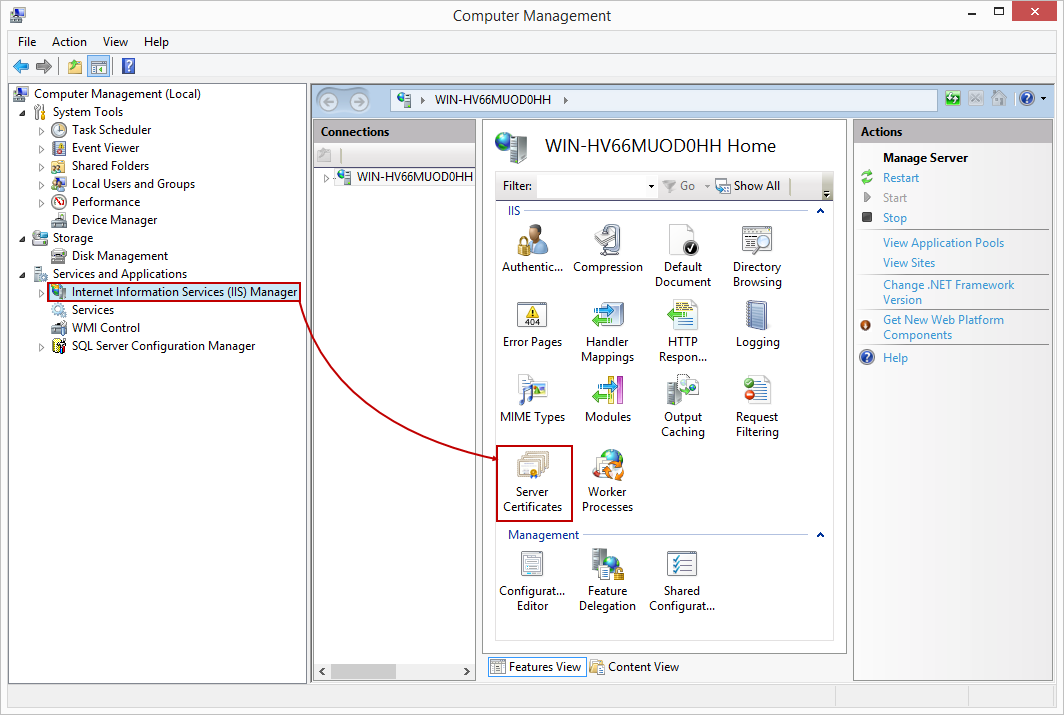Image resolution: width=1064 pixels, height=715 pixels.
Task: Expand the Task Scheduler node
Action: tap(41, 130)
